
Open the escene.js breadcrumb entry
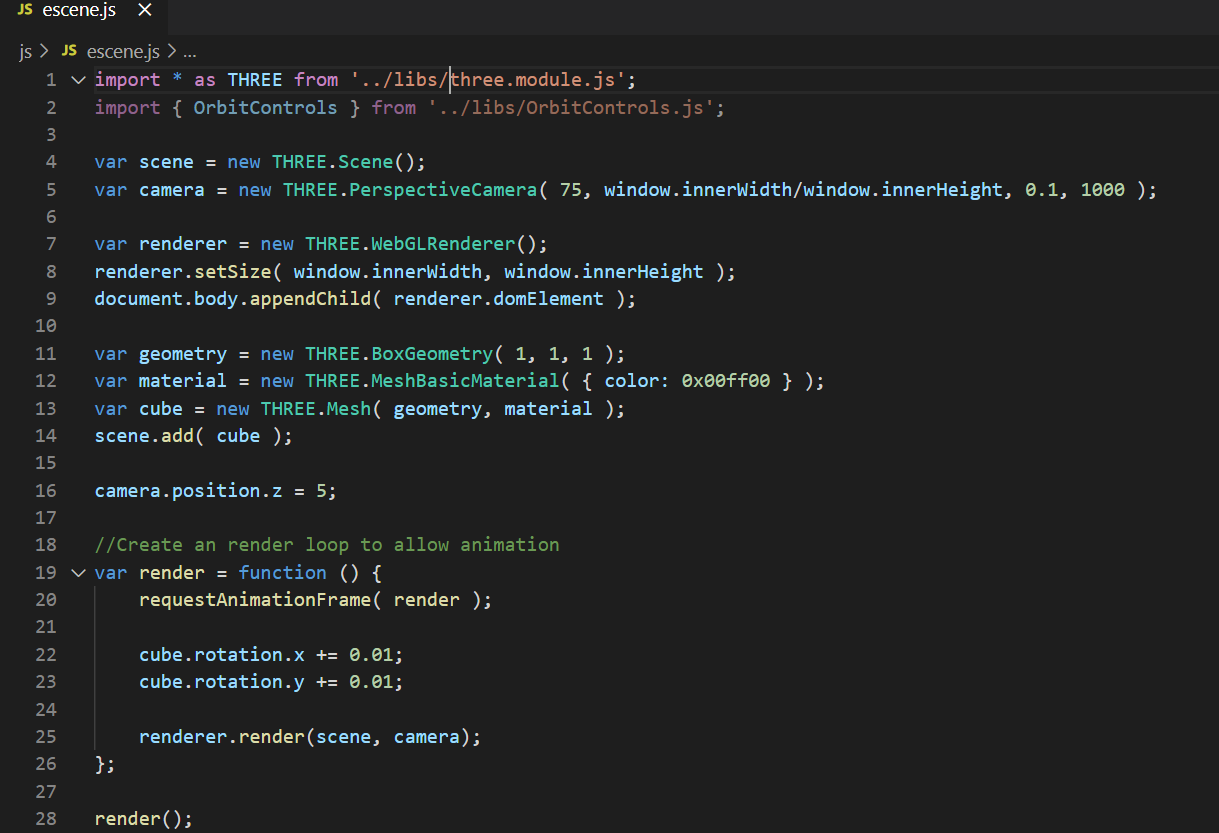point(122,51)
